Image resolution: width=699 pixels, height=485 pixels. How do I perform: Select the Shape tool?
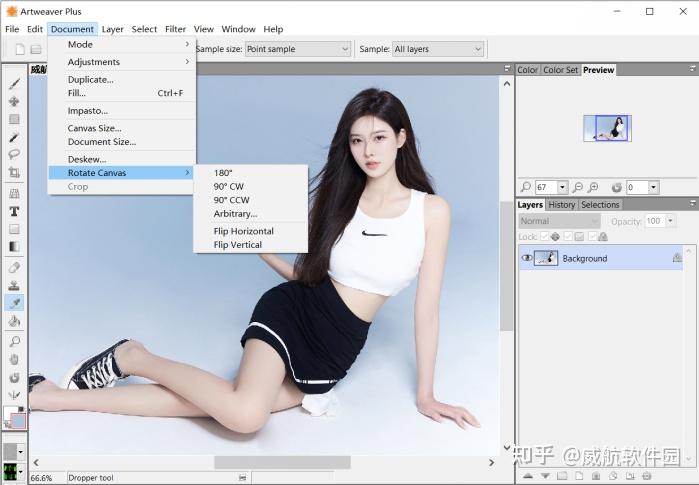[14, 229]
